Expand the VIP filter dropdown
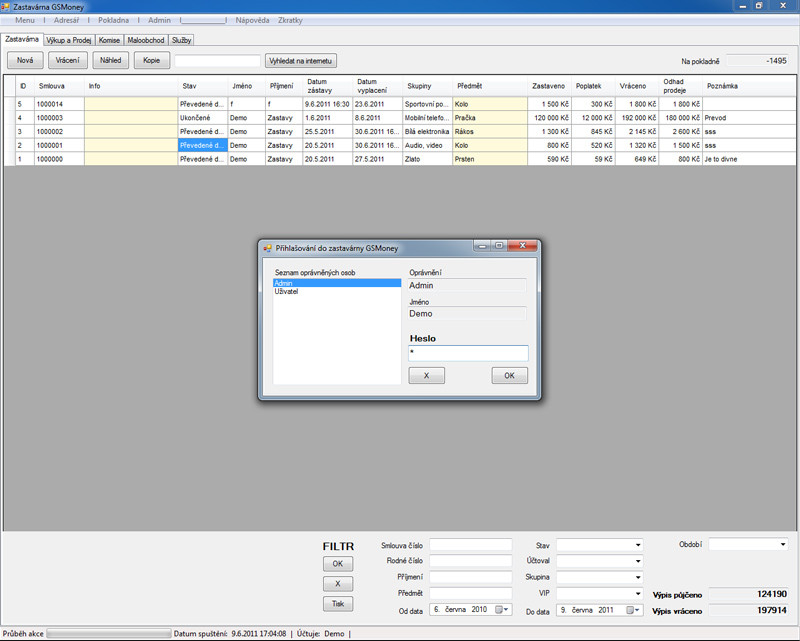The height and width of the screenshot is (641, 800). pos(638,594)
